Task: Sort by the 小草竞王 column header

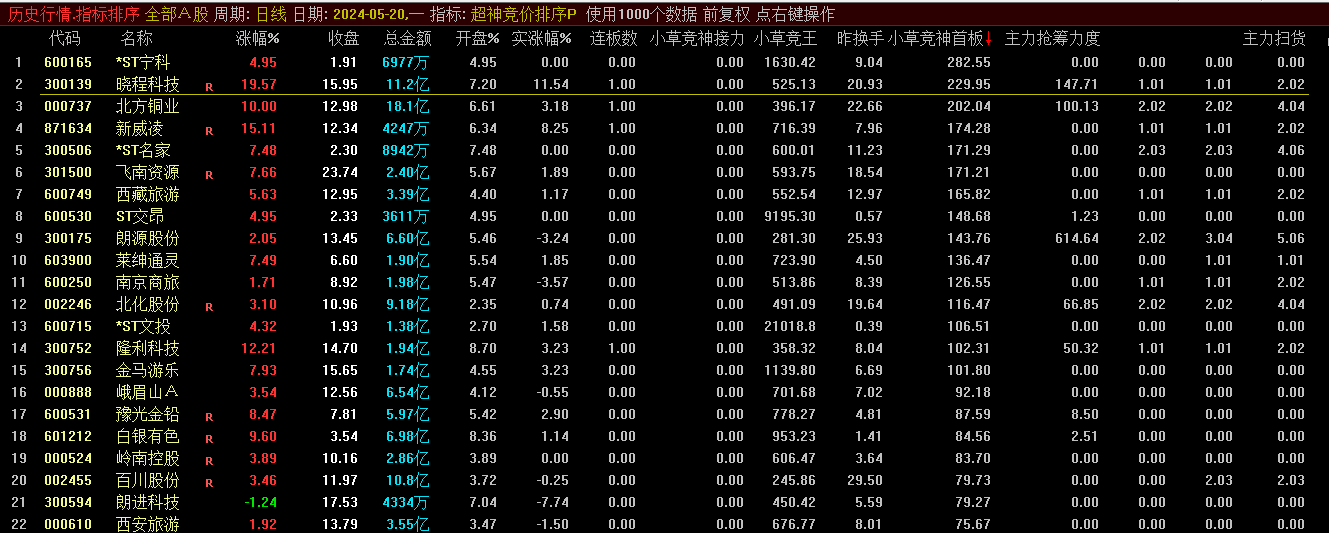Action: [785, 38]
